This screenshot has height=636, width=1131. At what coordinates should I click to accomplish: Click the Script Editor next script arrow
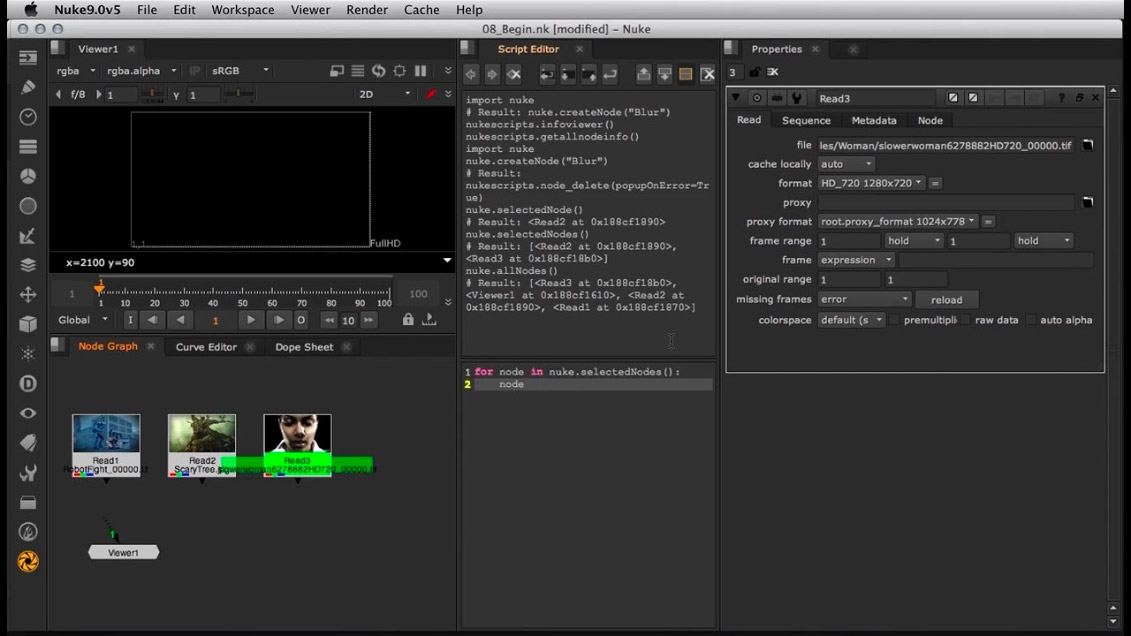click(x=492, y=74)
